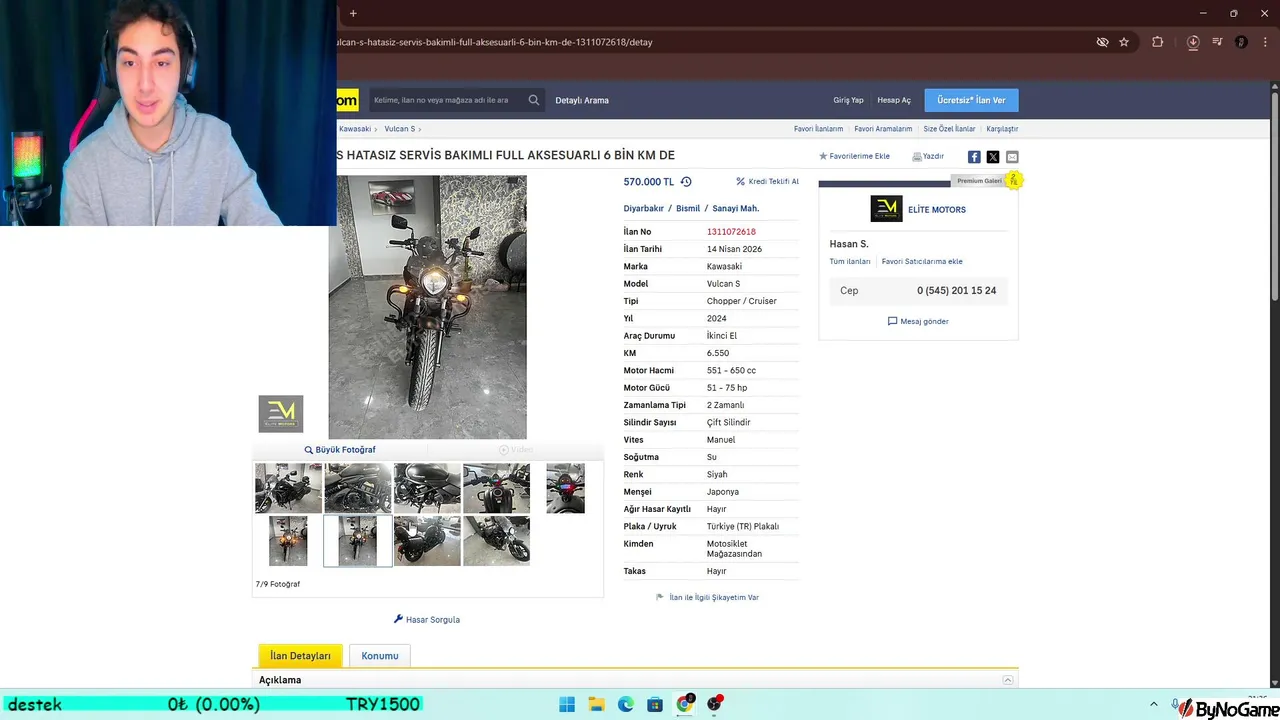Click Hesap Aç
This screenshot has width=1280, height=720.
coord(894,100)
